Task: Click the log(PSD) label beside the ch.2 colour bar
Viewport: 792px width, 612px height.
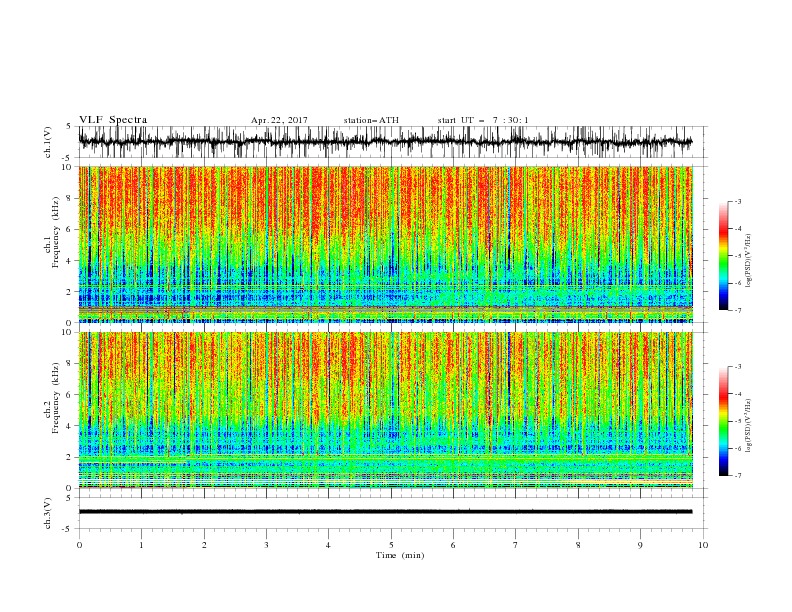Action: click(748, 425)
